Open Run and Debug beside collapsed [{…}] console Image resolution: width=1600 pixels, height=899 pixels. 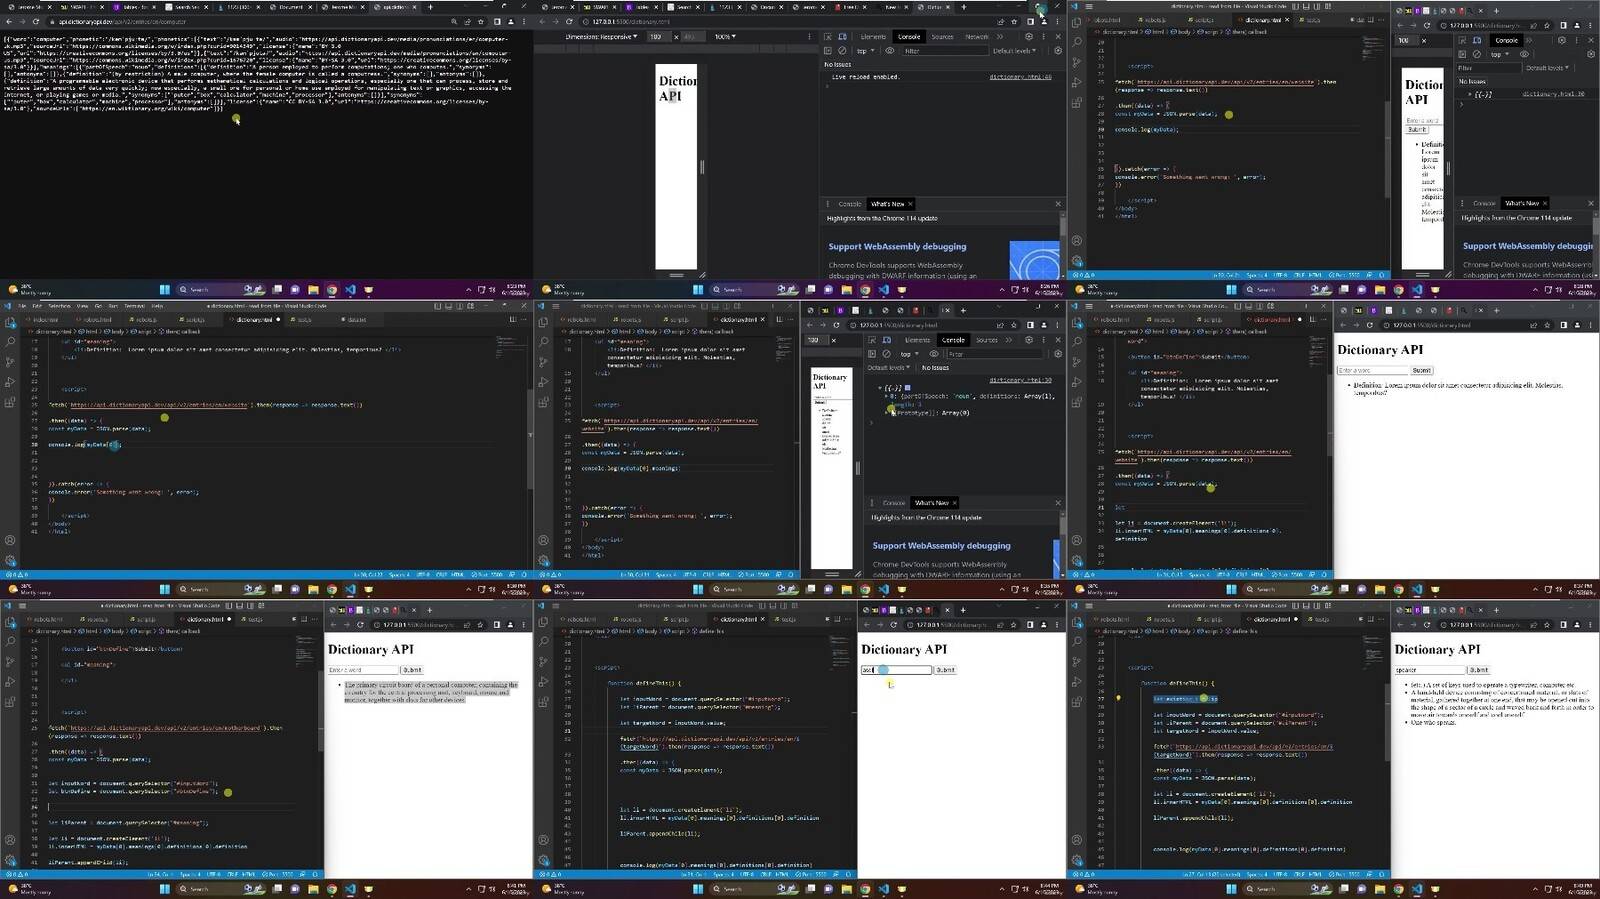(1076, 83)
